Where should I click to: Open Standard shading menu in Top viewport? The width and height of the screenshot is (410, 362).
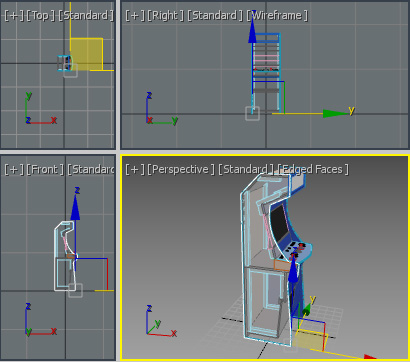point(86,15)
